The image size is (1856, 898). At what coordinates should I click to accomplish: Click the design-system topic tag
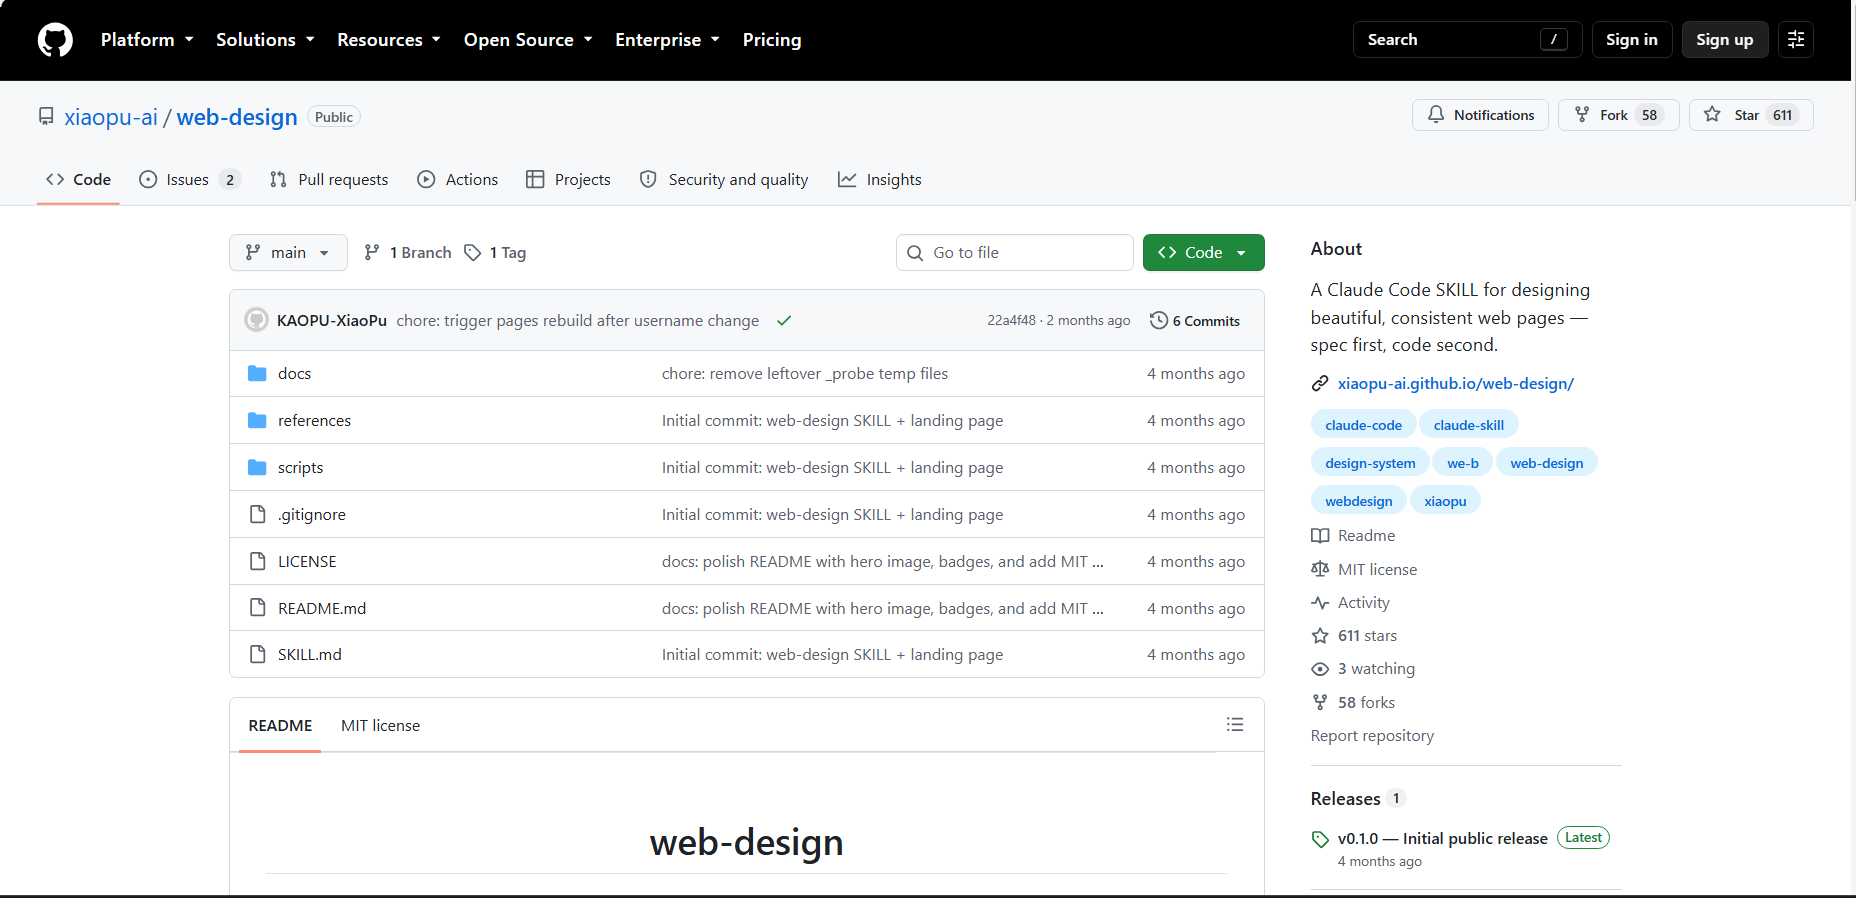coord(1370,463)
